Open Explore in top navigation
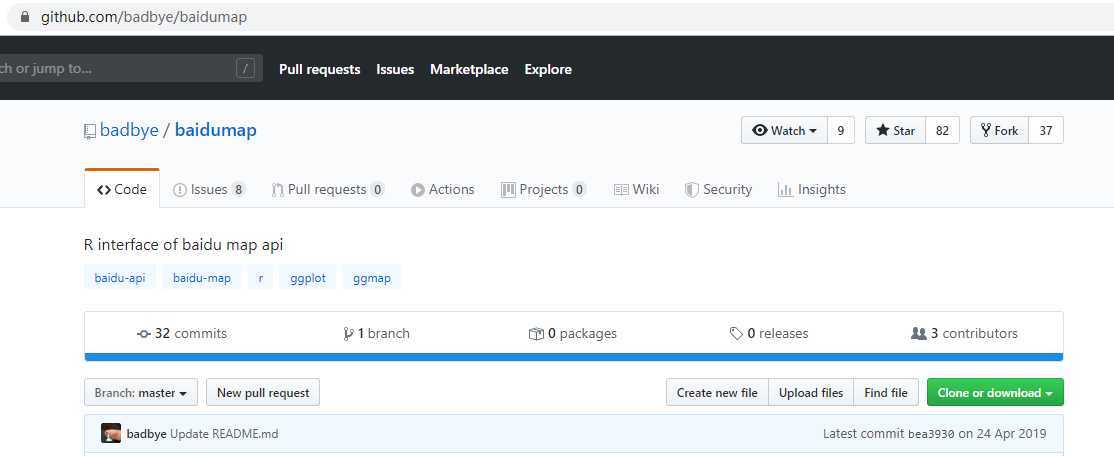This screenshot has height=456, width=1114. tap(548, 70)
